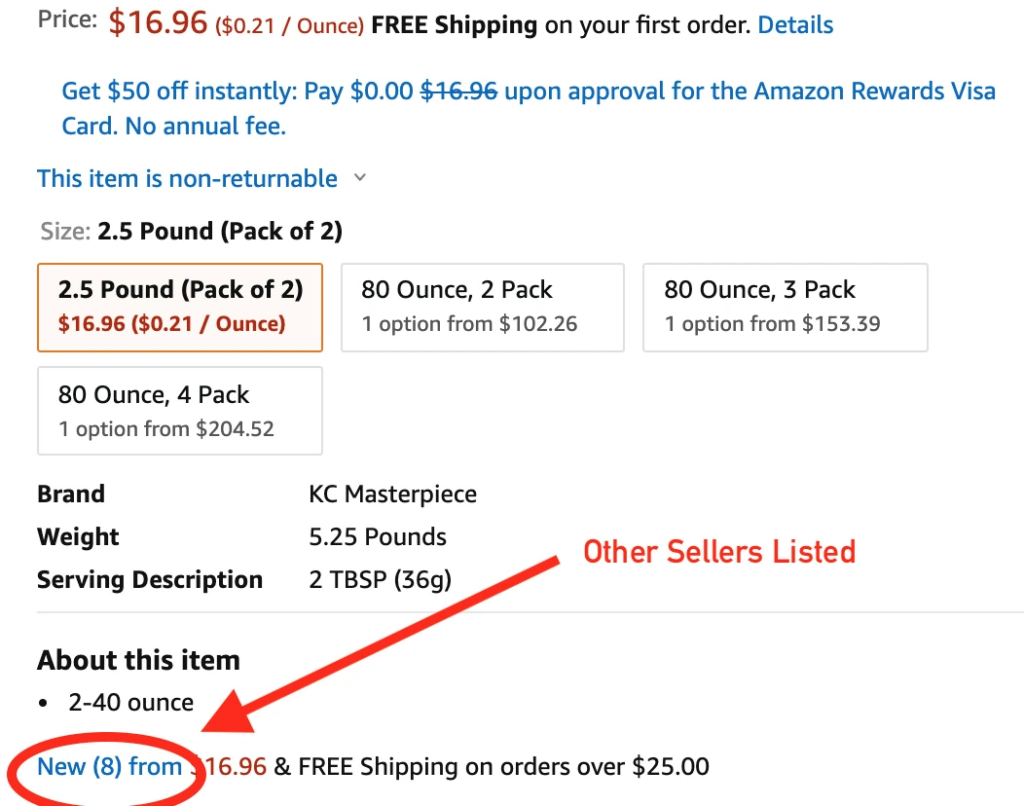The height and width of the screenshot is (806, 1024).
Task: Open the Details link for shipping info
Action: coord(795,25)
